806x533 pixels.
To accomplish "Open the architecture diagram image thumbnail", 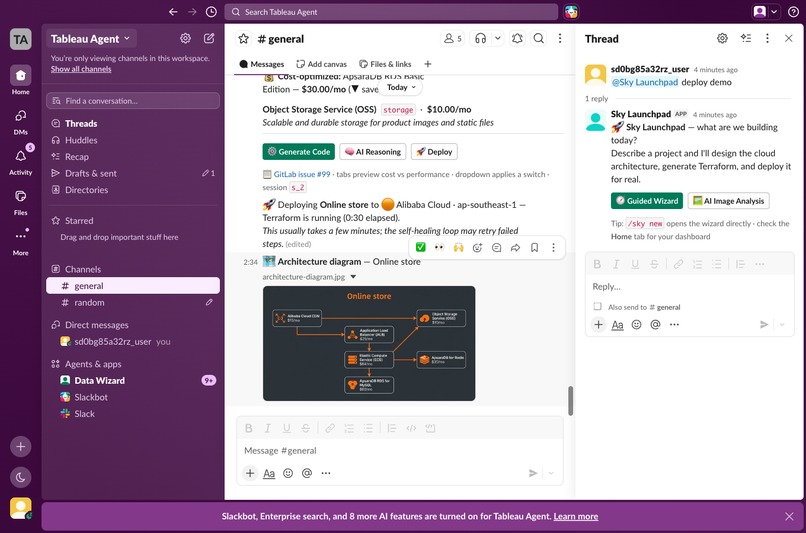I will pos(369,343).
